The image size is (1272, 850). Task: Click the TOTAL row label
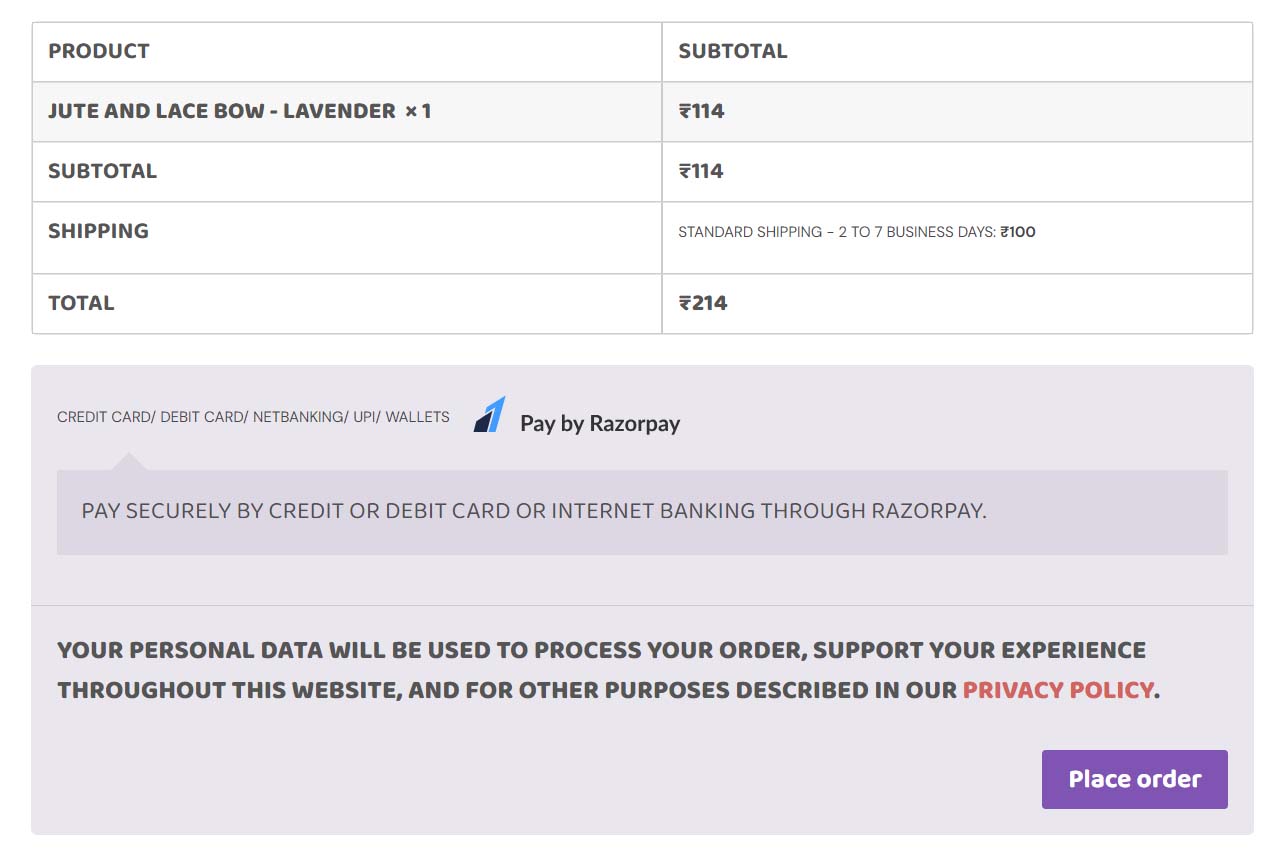click(x=81, y=303)
